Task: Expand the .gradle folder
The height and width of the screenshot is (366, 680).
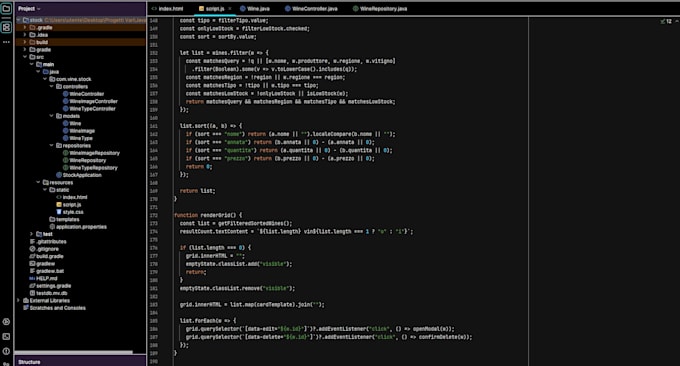Action: [25, 27]
